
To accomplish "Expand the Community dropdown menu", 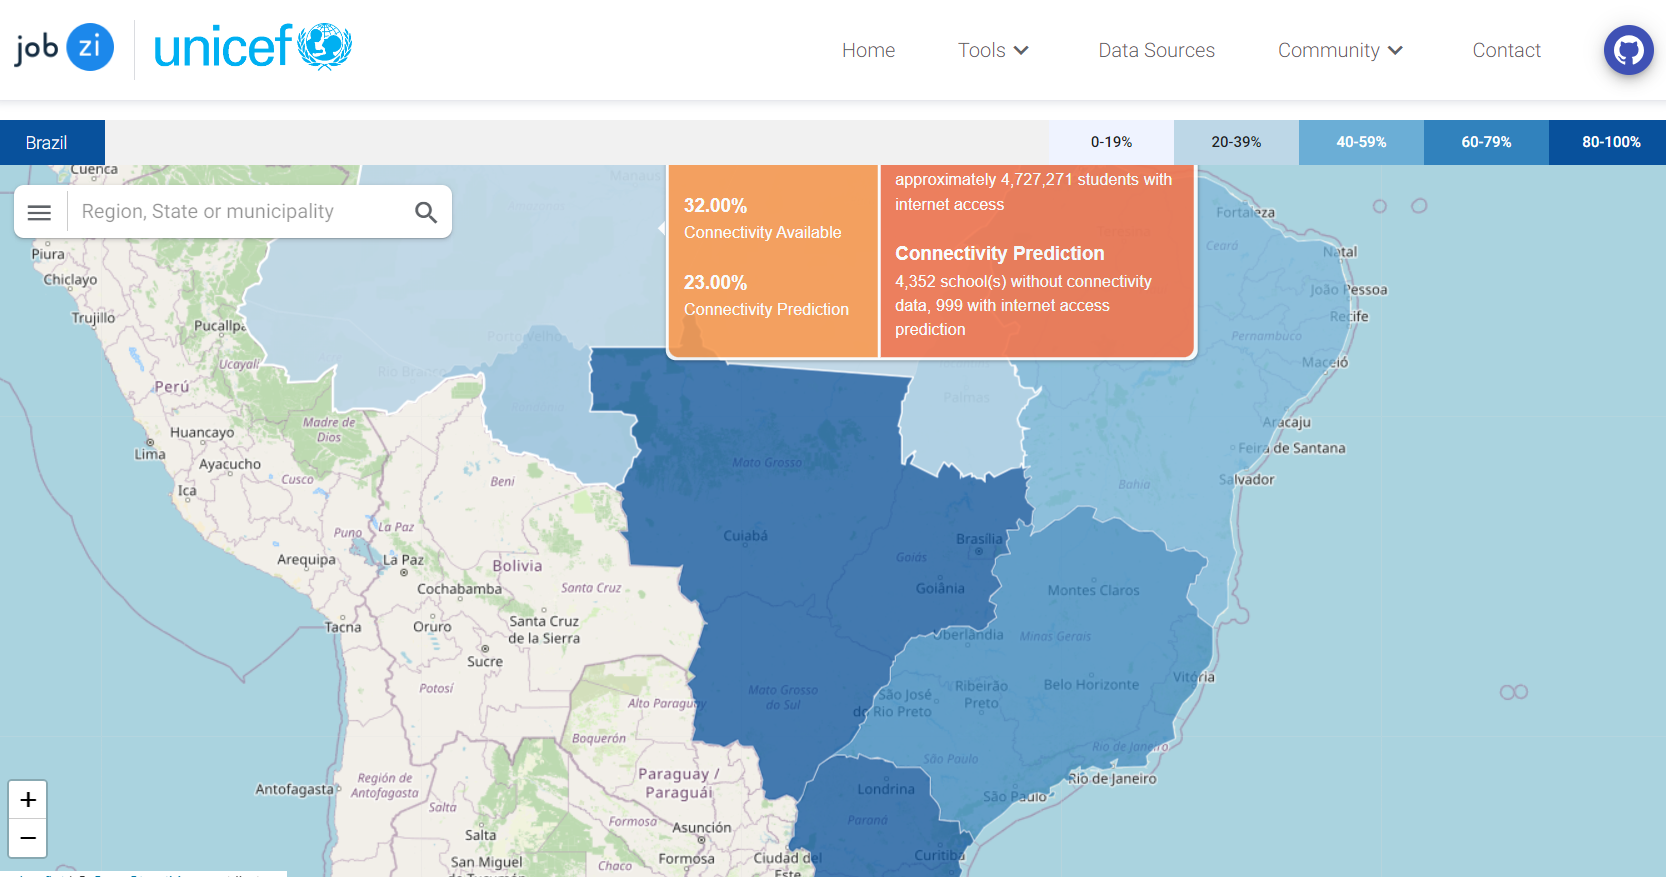I will [x=1340, y=50].
